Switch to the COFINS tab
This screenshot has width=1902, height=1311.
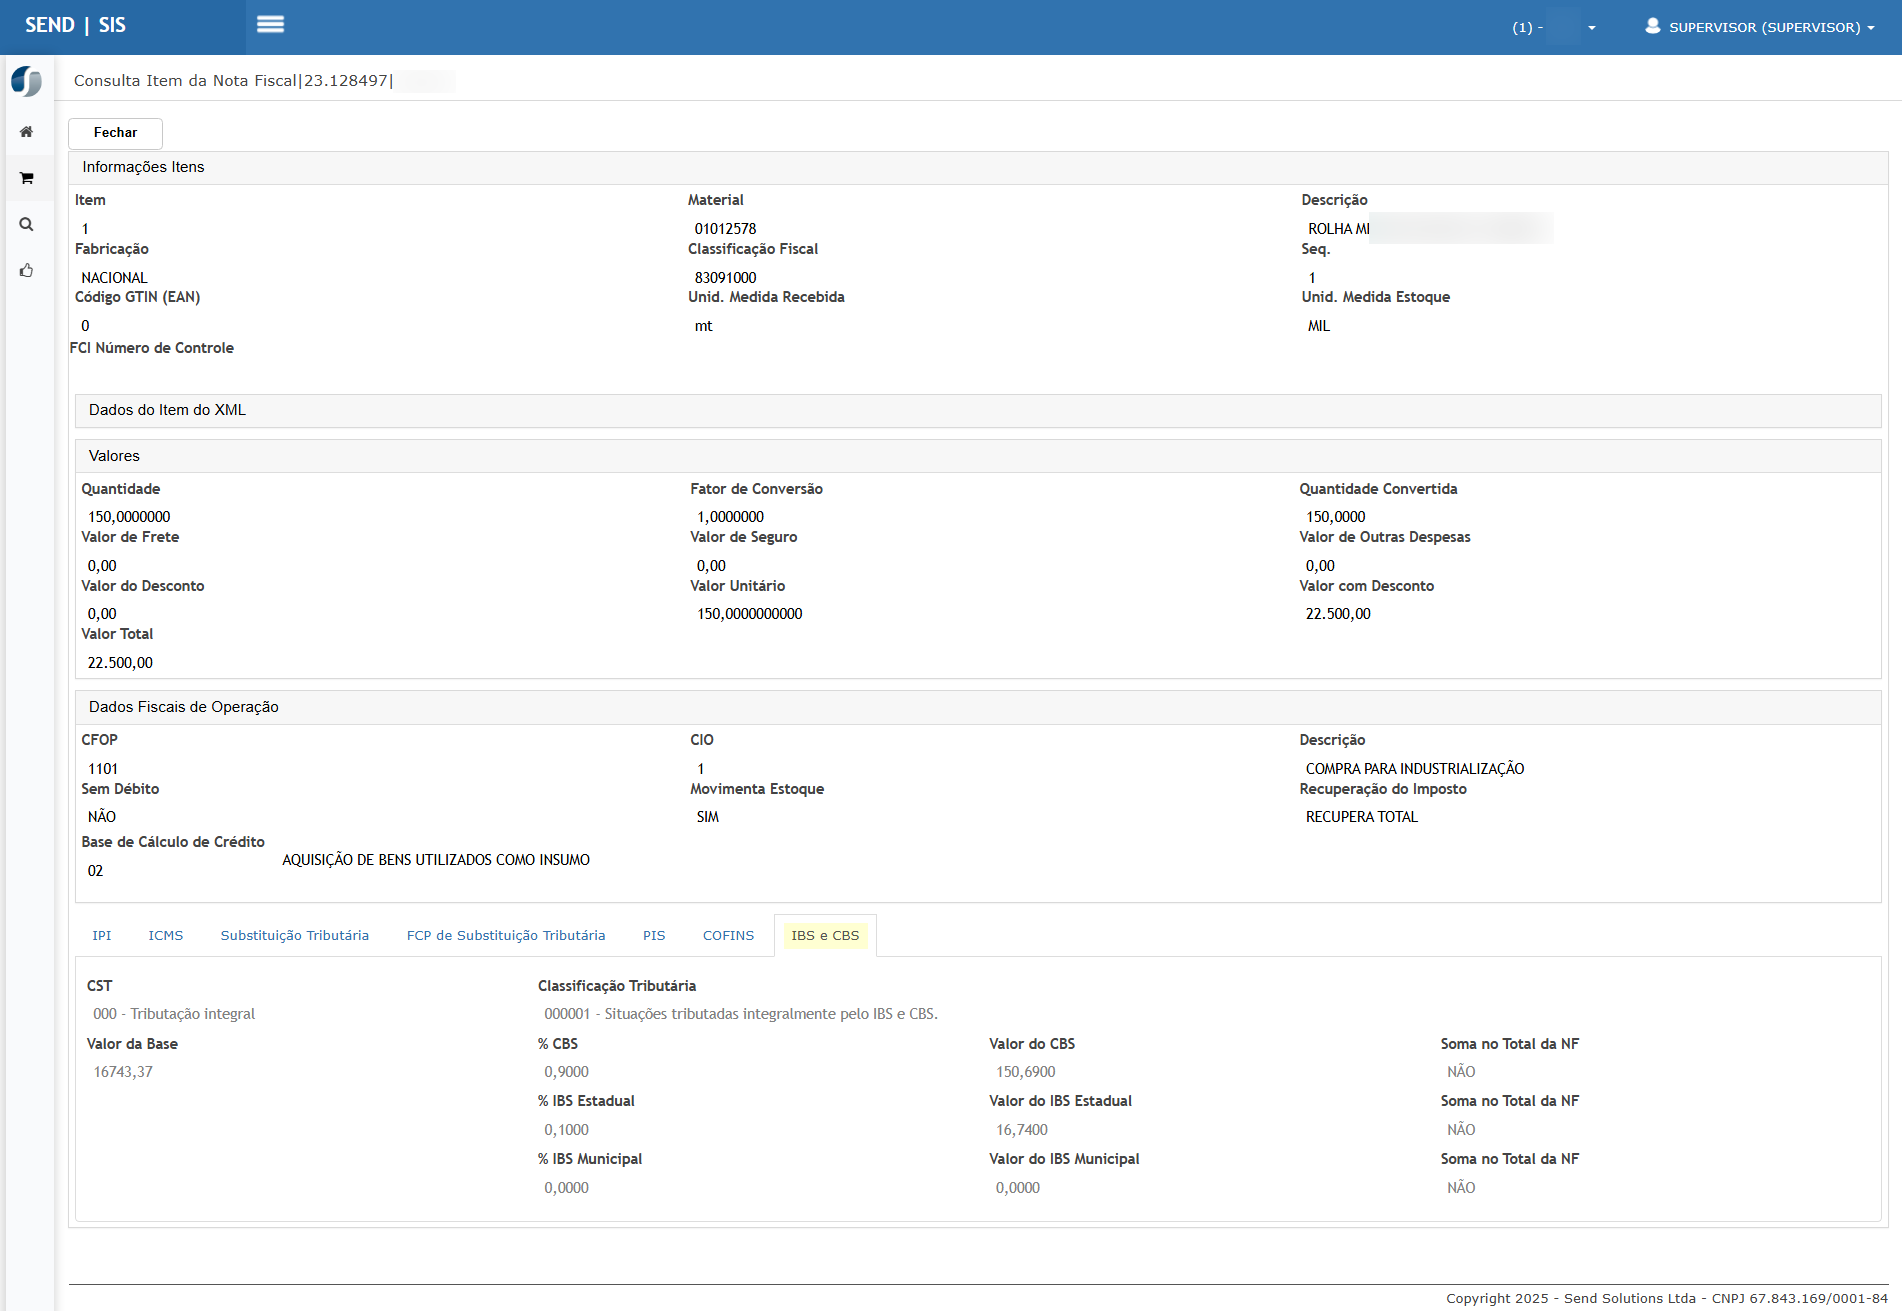(x=728, y=936)
